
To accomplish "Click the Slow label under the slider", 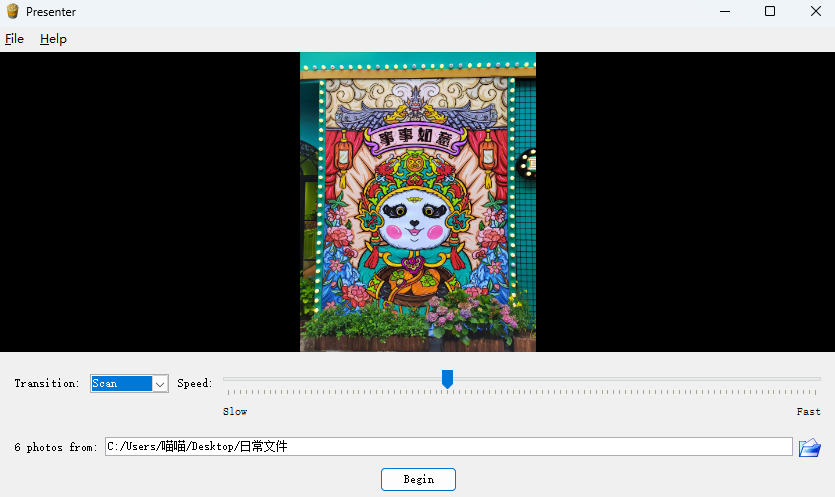I will tap(235, 411).
